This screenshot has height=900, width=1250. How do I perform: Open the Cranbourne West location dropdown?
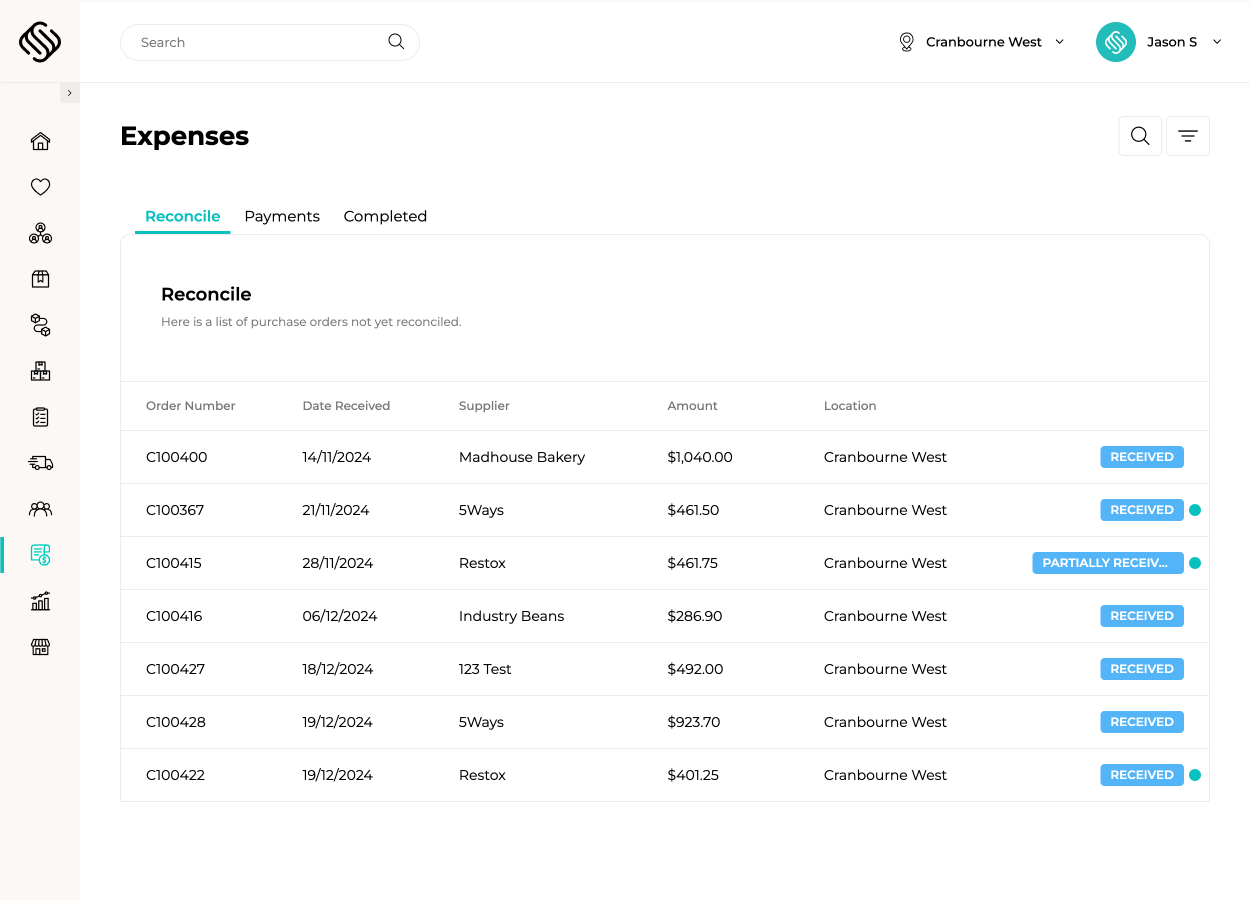point(981,42)
